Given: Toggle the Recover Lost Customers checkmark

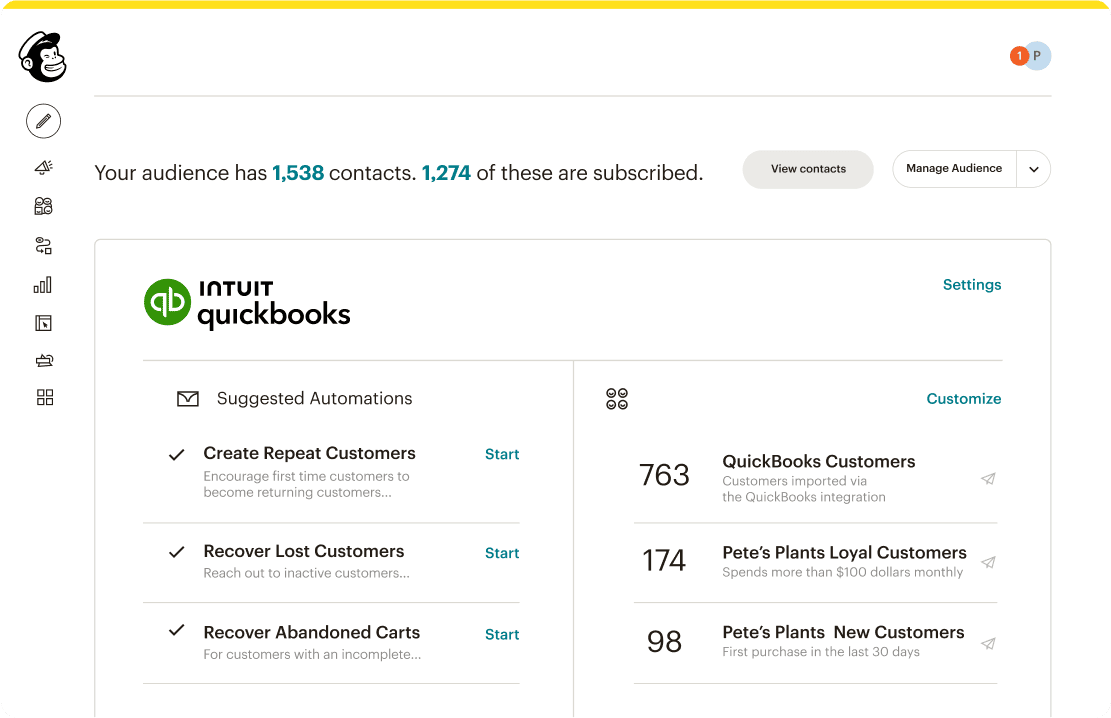Looking at the screenshot, I should click(x=177, y=552).
